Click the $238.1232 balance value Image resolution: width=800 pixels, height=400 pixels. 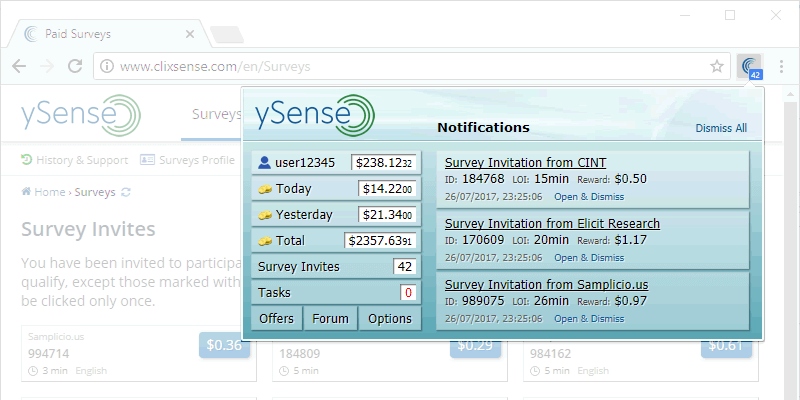[384, 163]
